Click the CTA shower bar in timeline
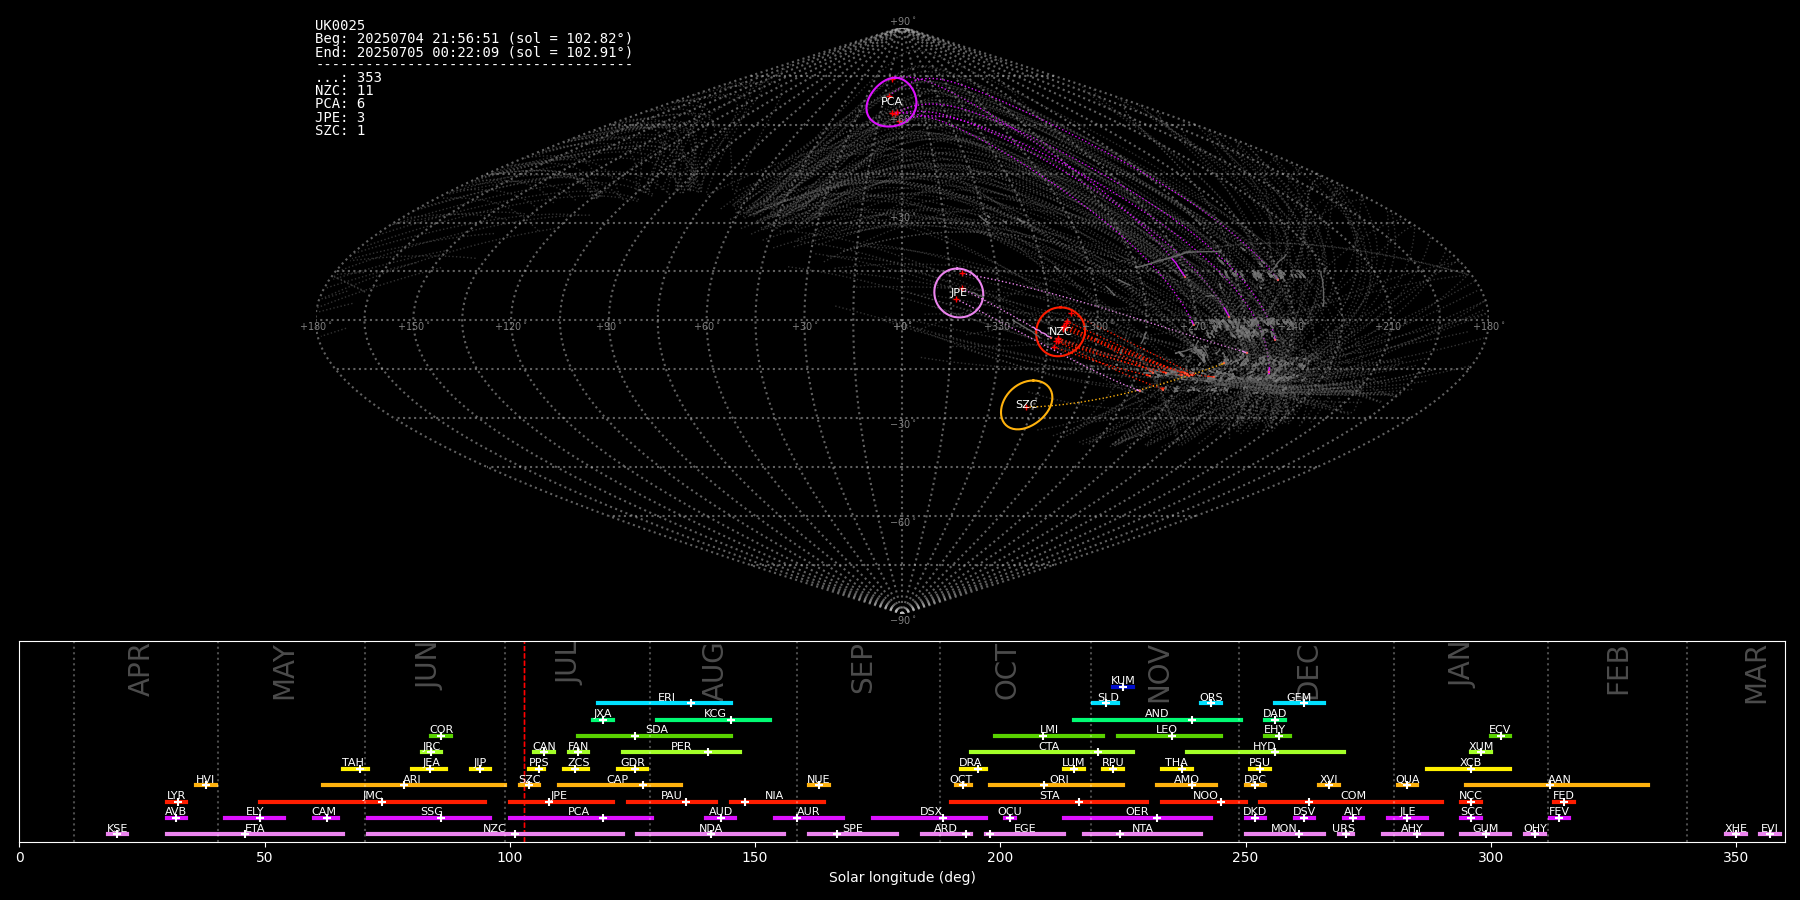The height and width of the screenshot is (900, 1800). coord(1052,752)
